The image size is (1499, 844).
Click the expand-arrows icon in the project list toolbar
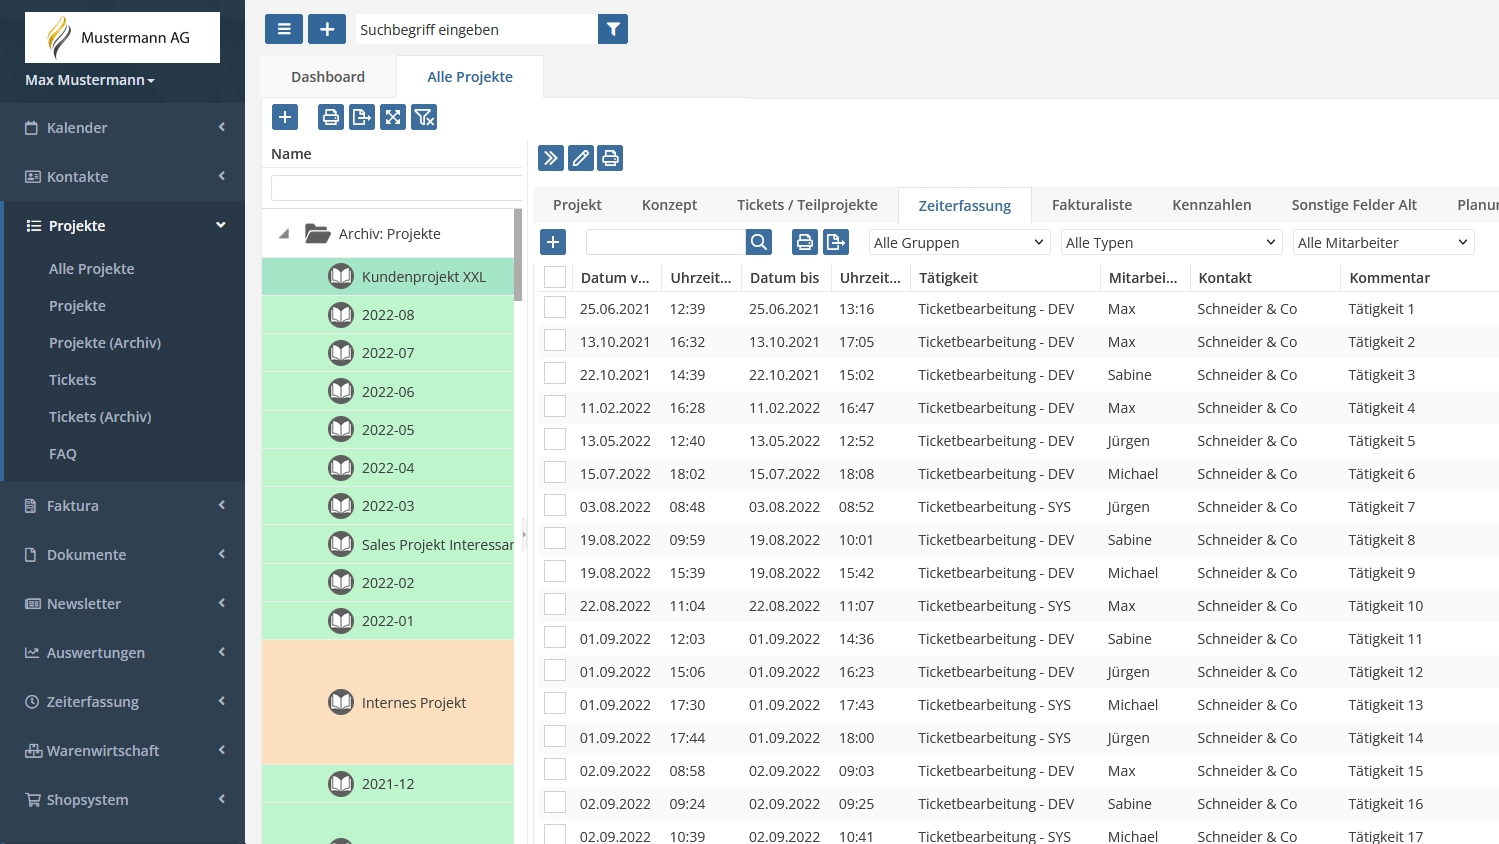coord(393,117)
